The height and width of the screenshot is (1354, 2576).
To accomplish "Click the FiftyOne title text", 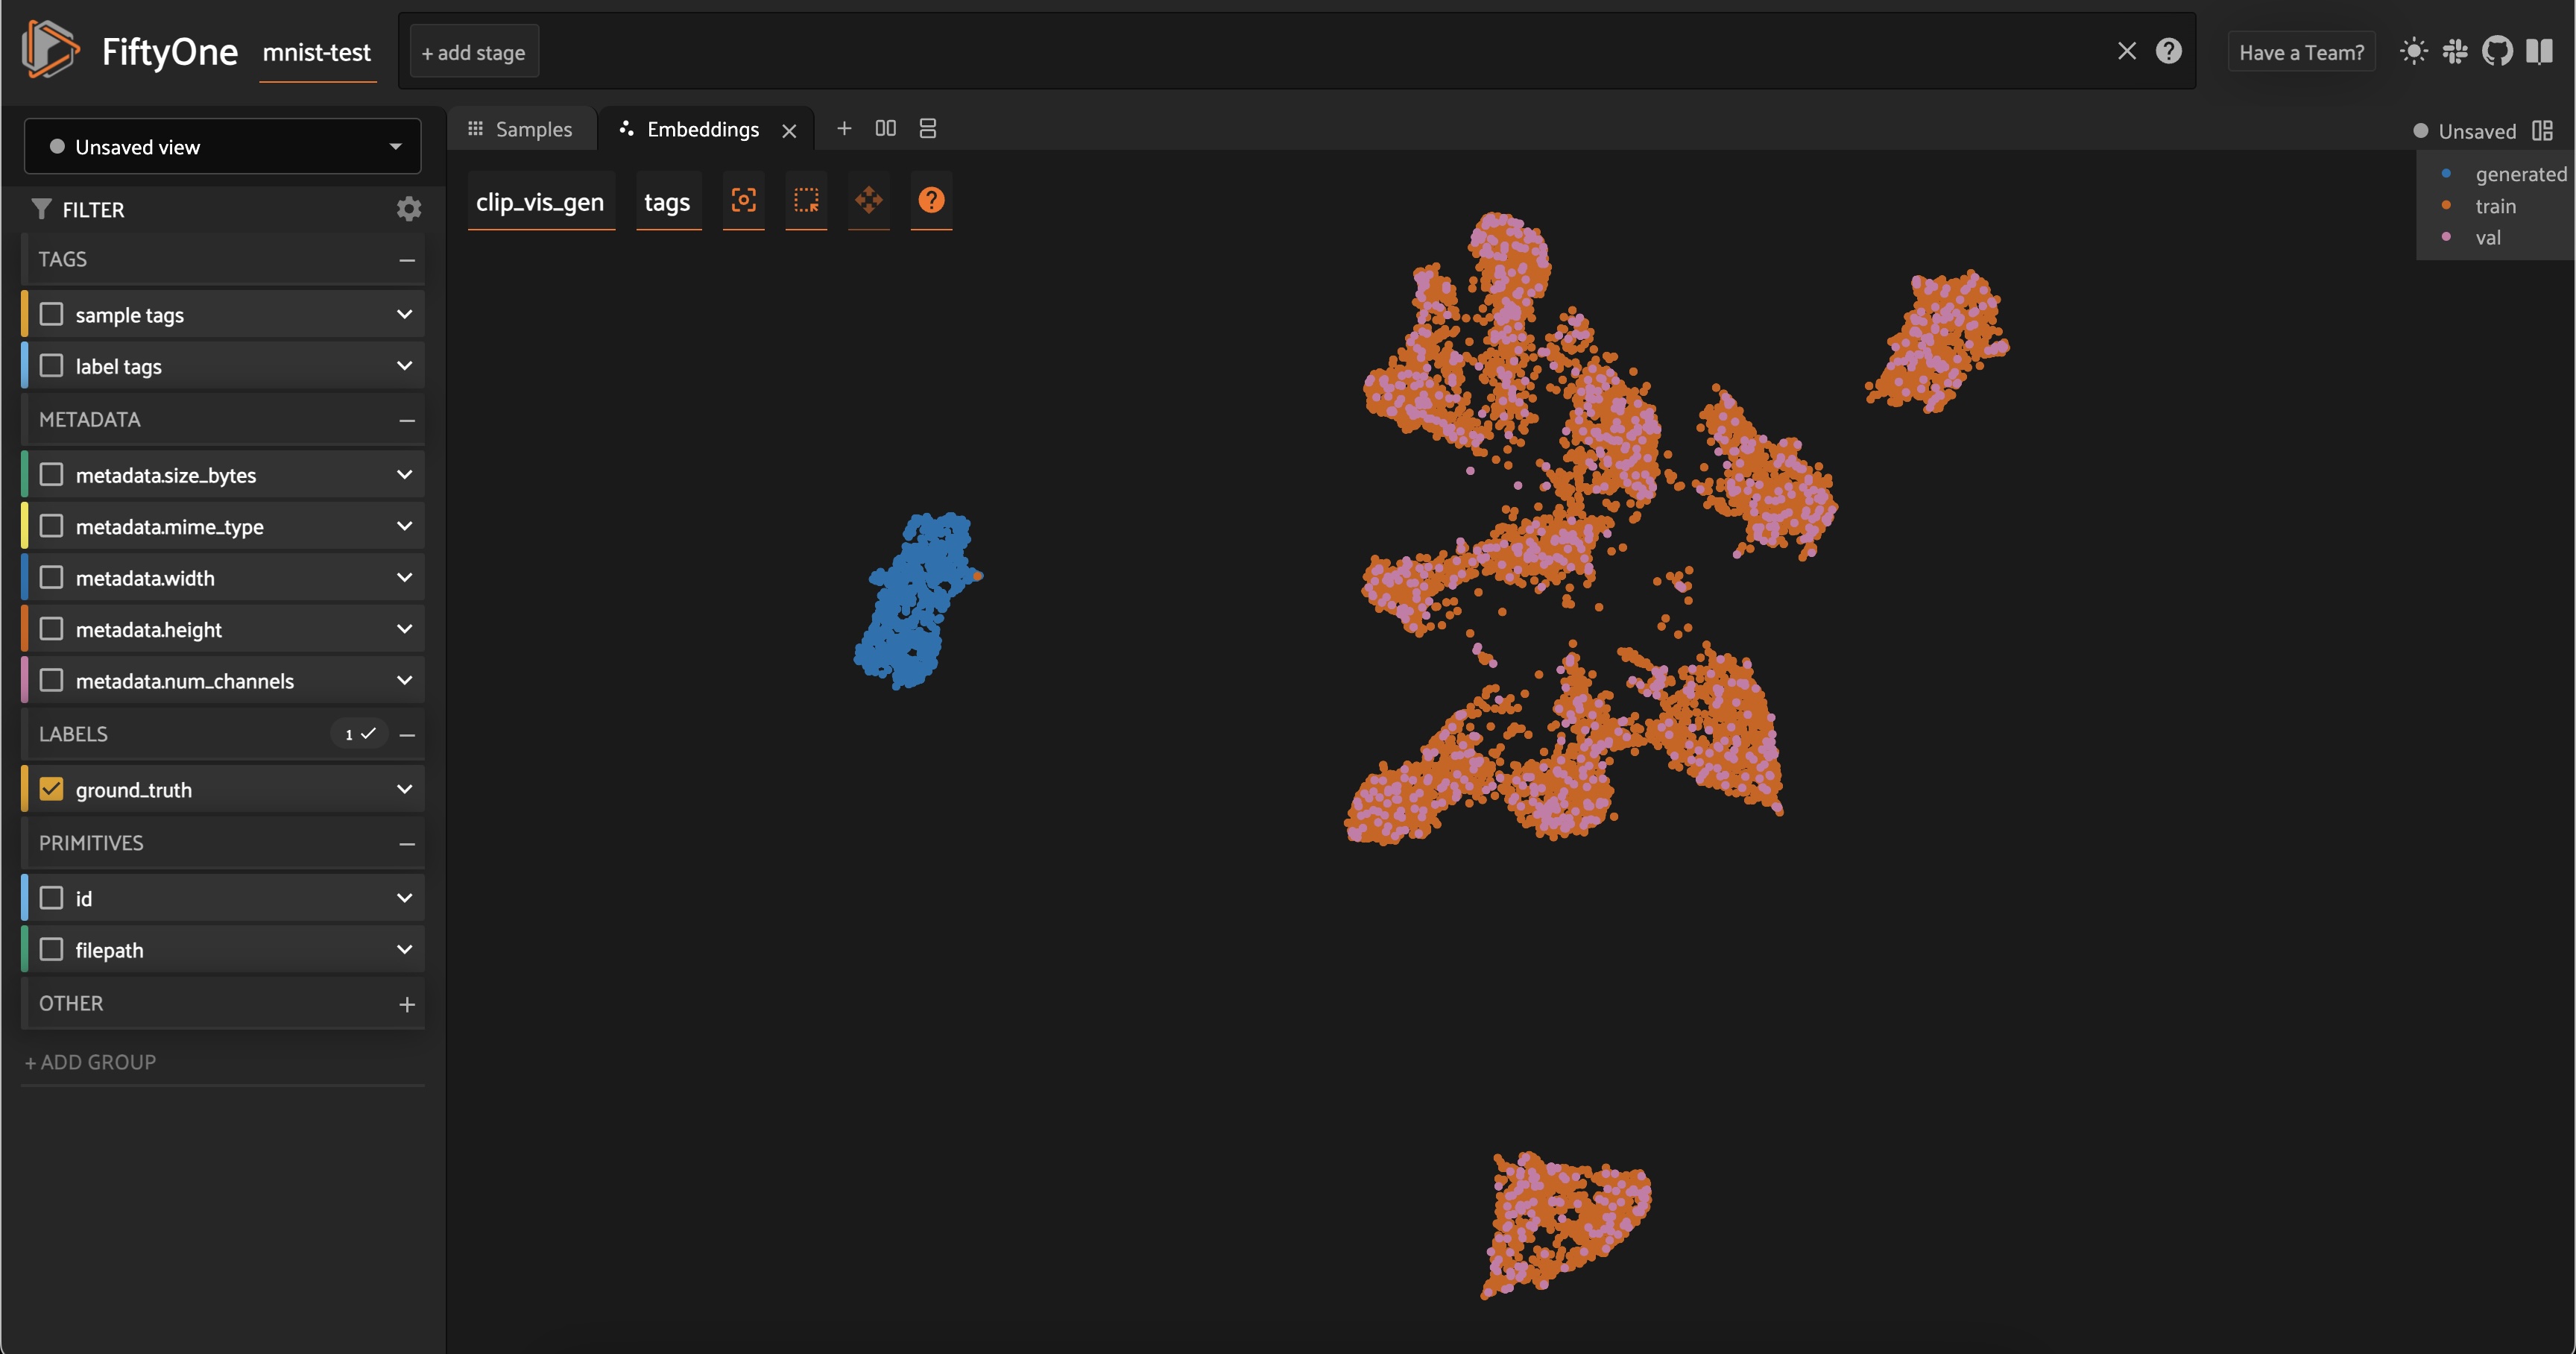I will 169,51.
